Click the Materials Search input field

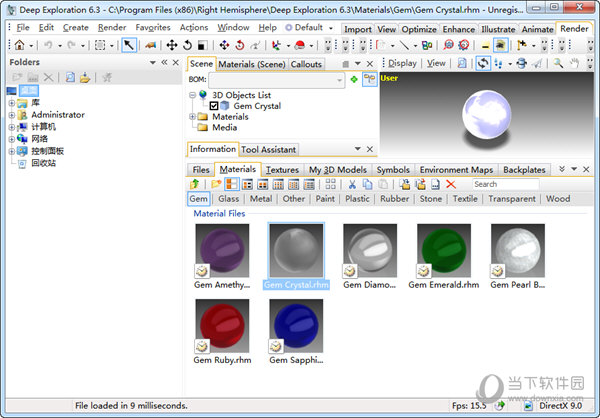[x=505, y=184]
